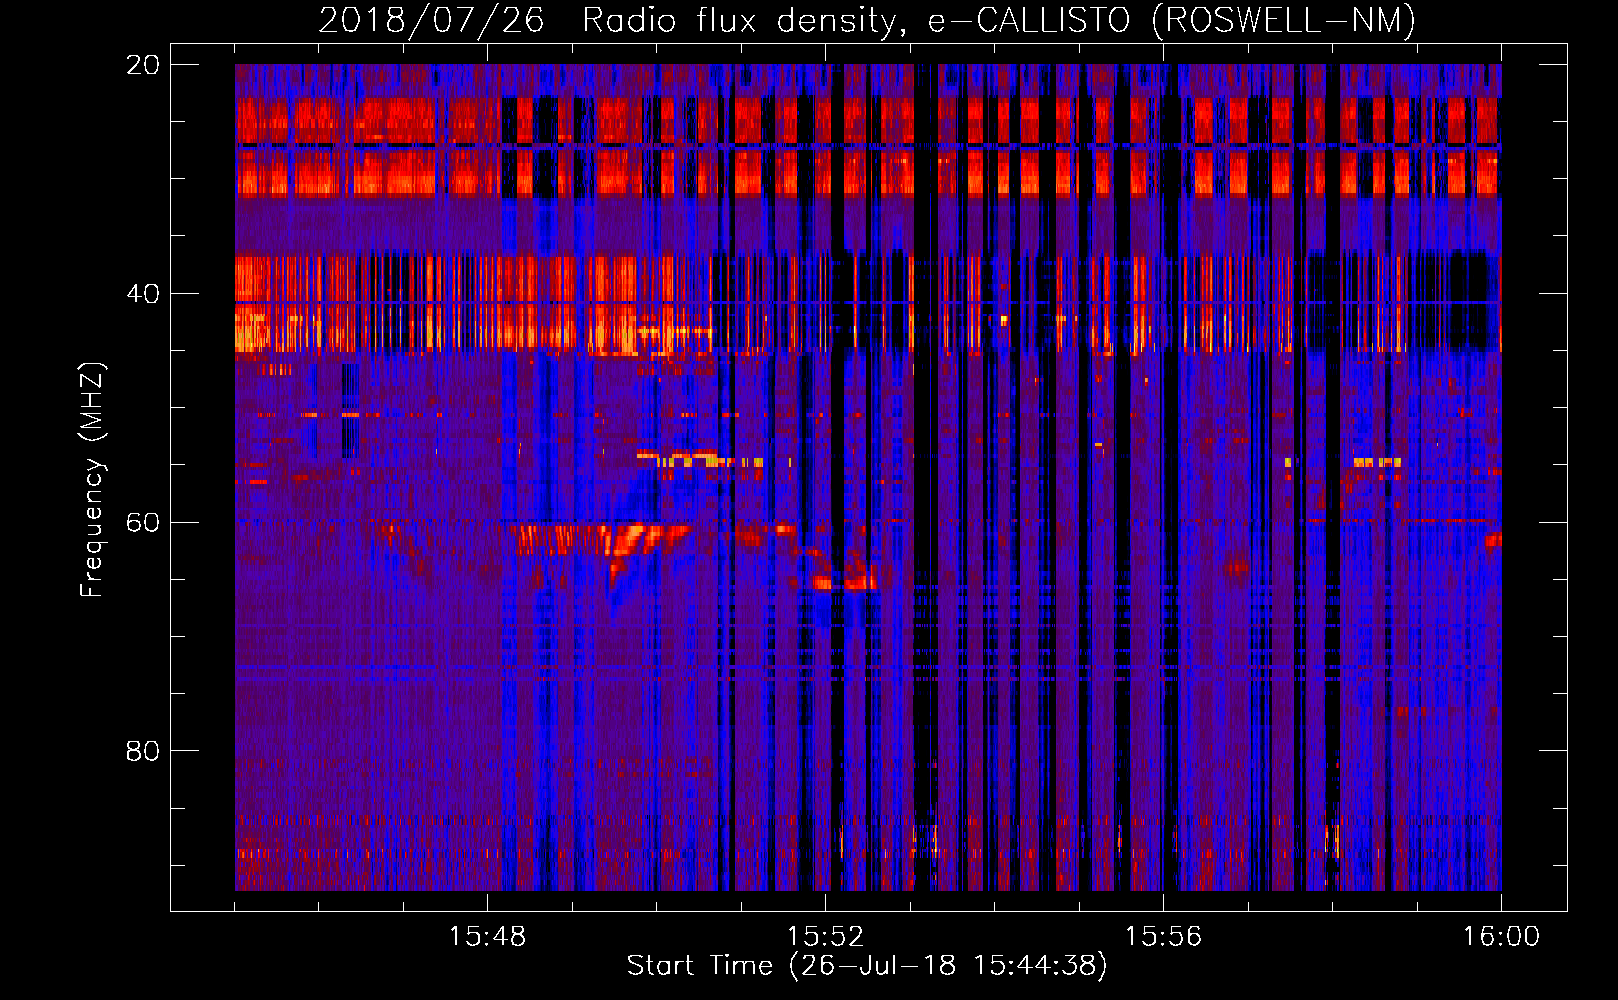Click the '16:00' time tick label

(x=1501, y=936)
